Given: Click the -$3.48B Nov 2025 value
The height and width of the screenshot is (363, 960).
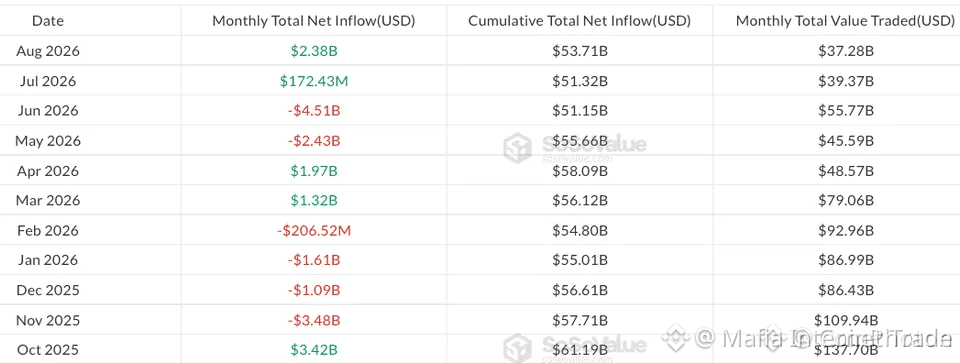Looking at the screenshot, I should point(314,320).
